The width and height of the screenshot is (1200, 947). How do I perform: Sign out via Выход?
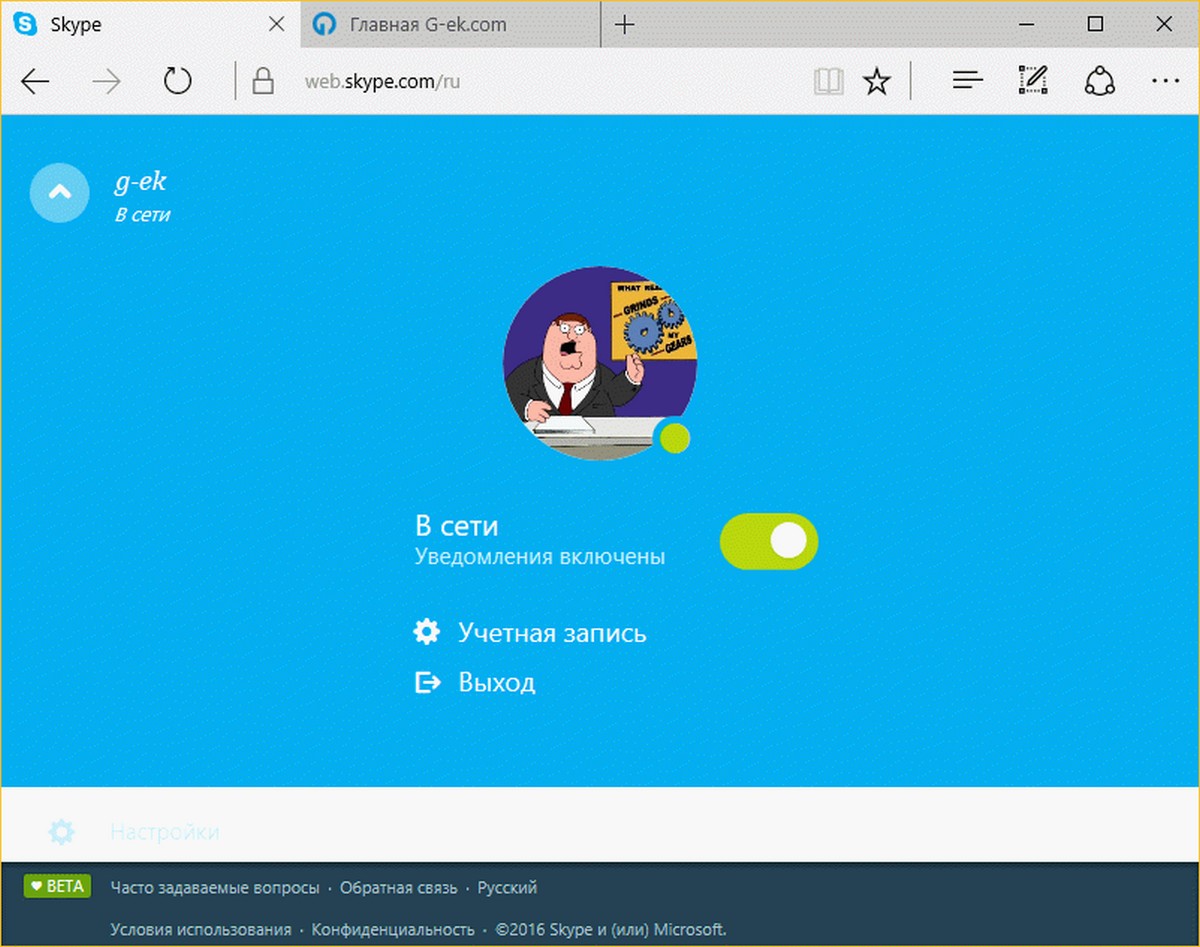coord(497,682)
